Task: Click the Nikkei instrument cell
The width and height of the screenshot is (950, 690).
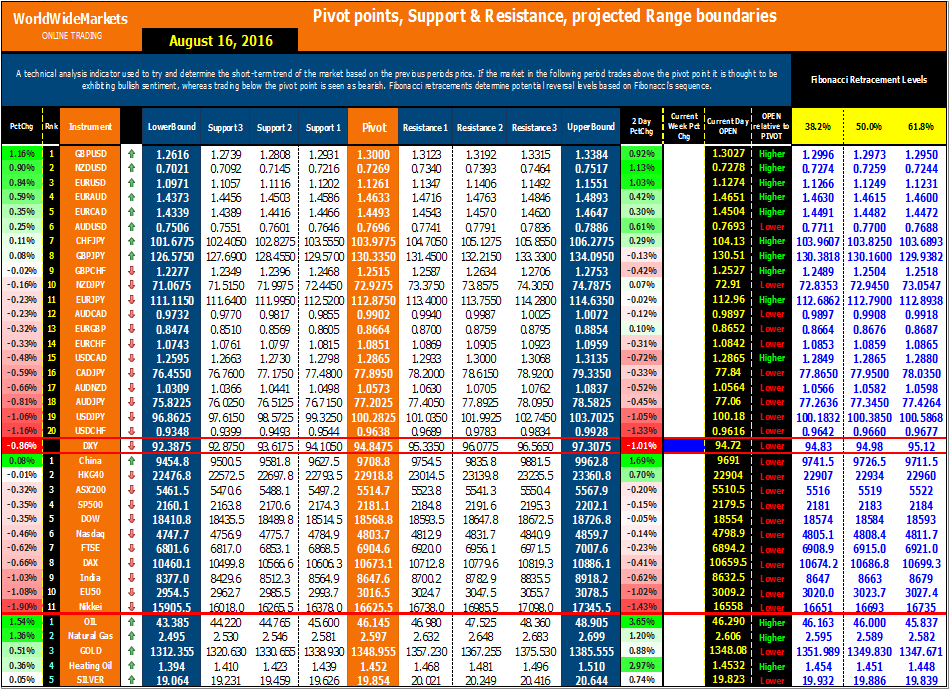Action: click(x=90, y=606)
